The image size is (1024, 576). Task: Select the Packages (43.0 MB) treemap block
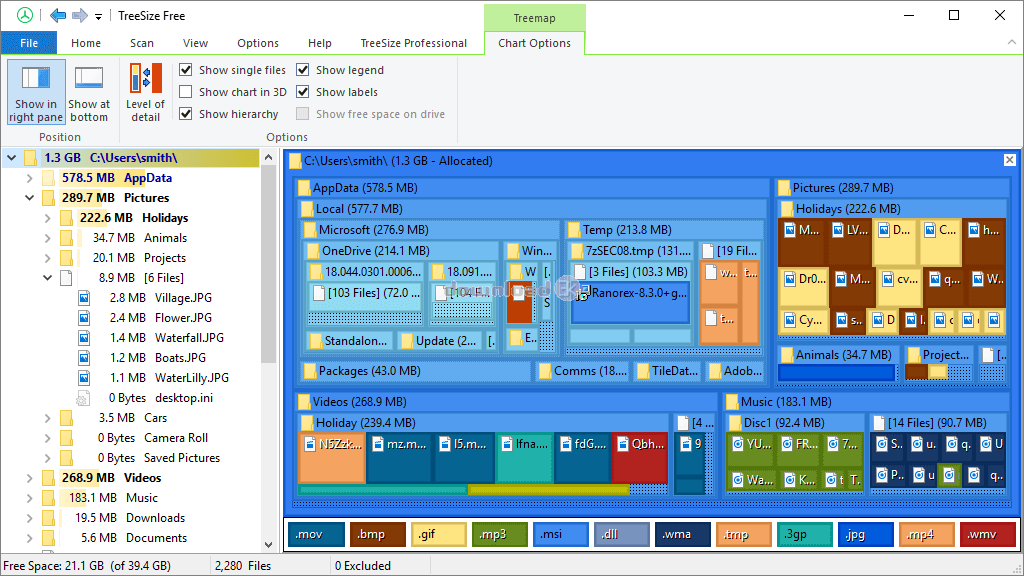[x=414, y=371]
